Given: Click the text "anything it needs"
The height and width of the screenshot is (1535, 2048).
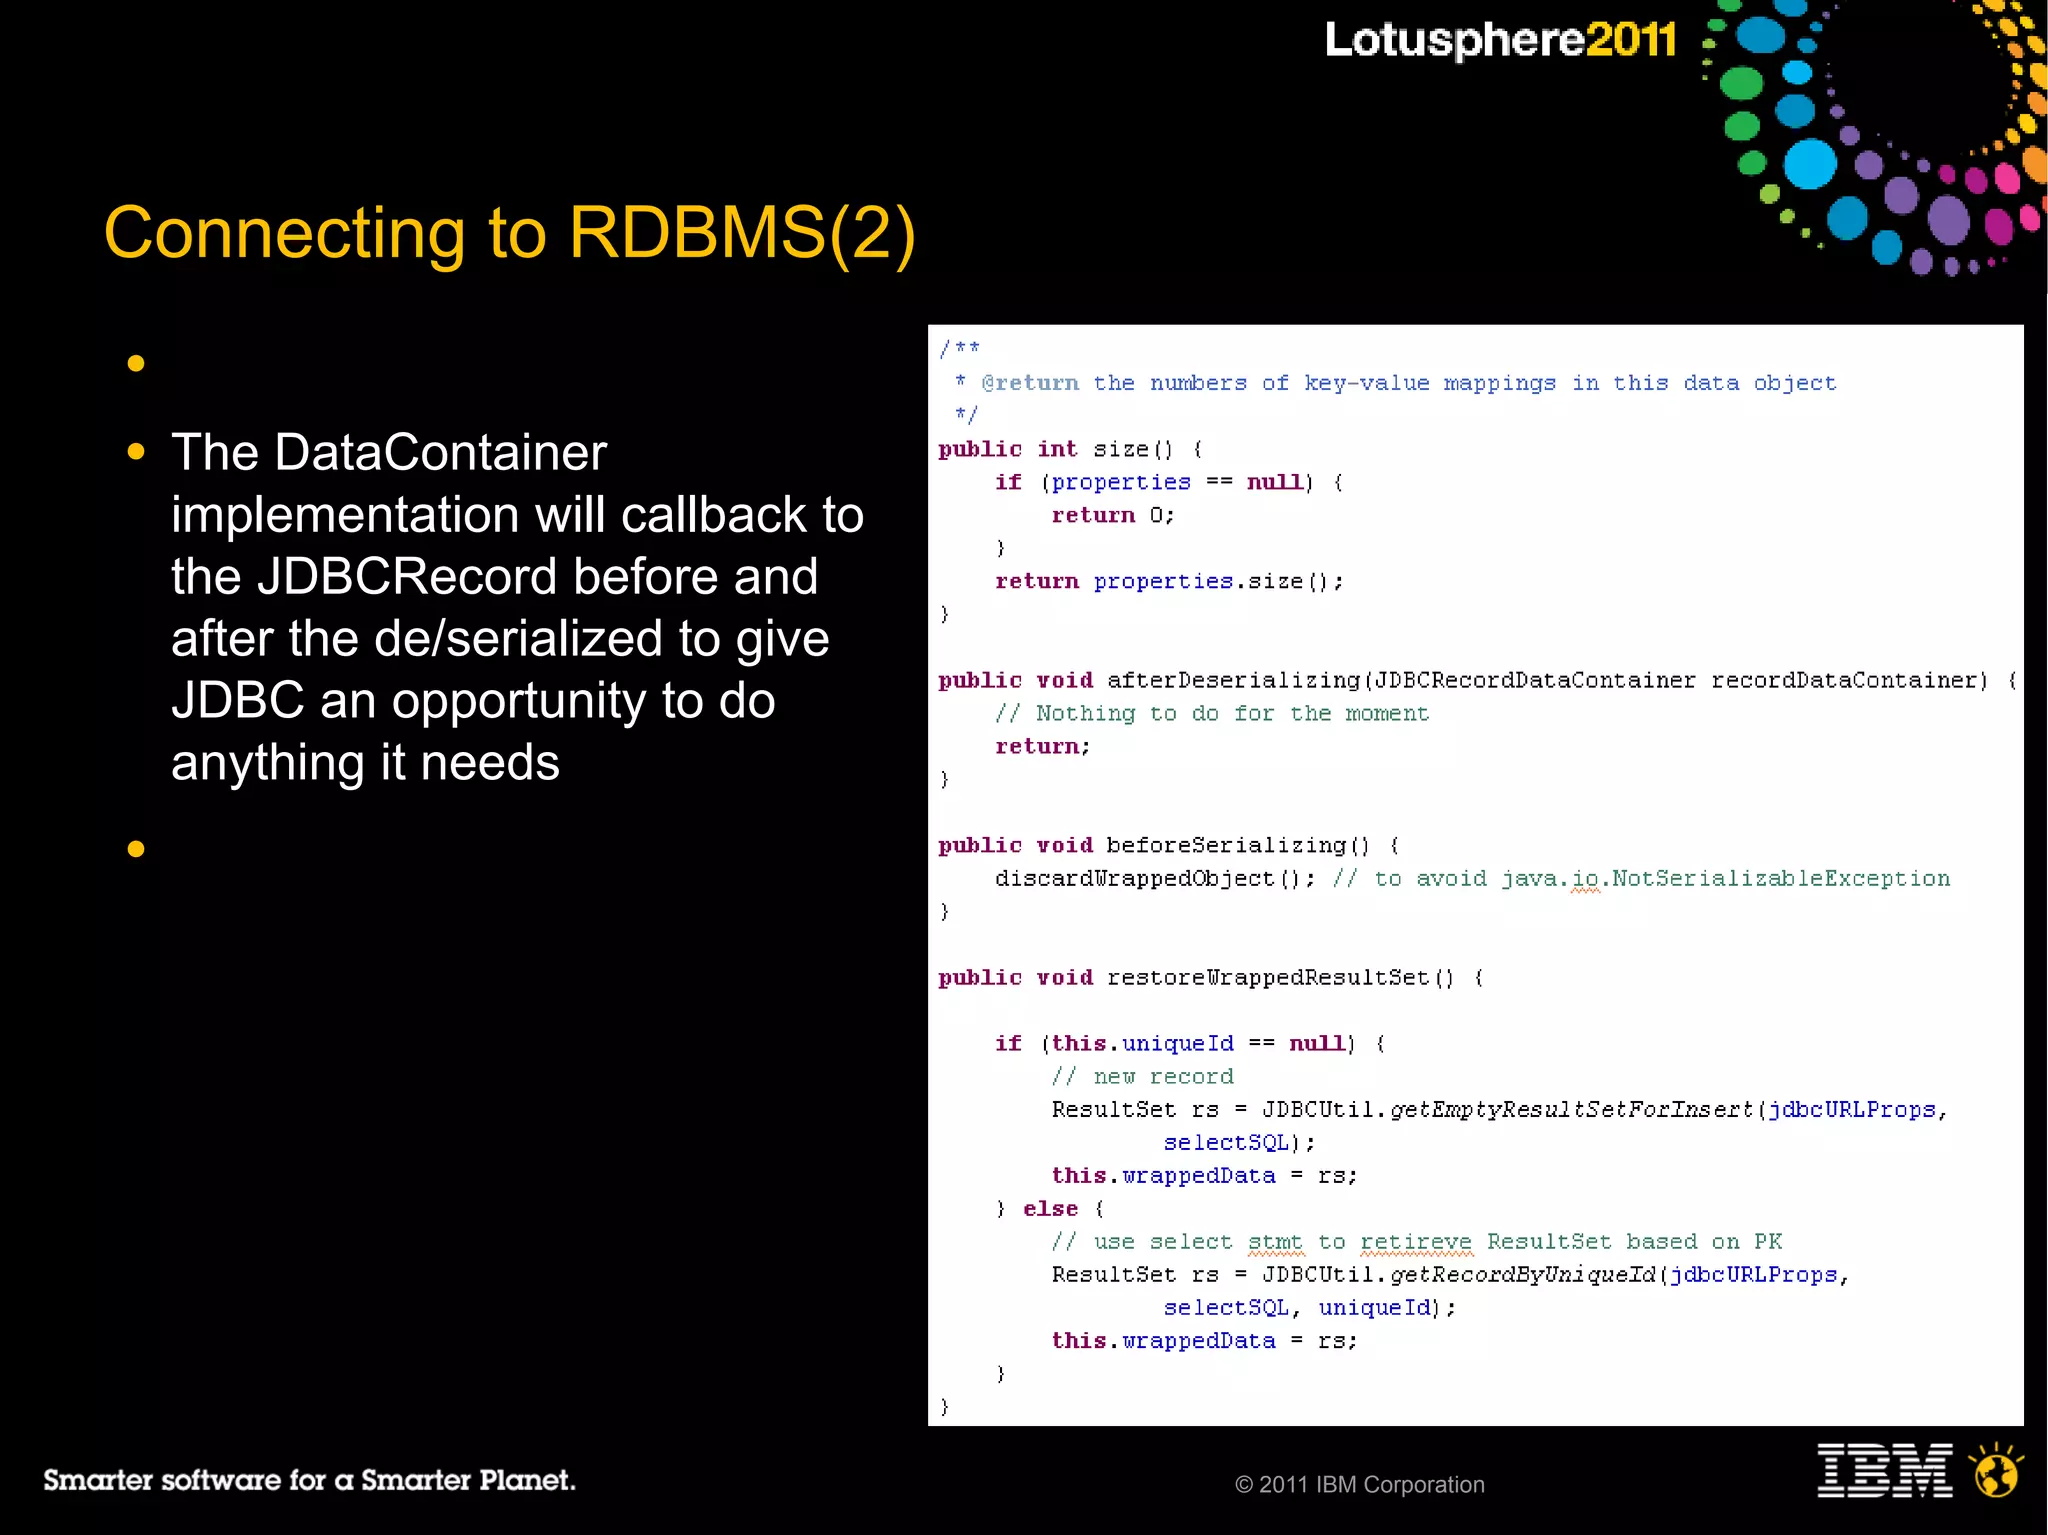Looking at the screenshot, I should pos(365,763).
